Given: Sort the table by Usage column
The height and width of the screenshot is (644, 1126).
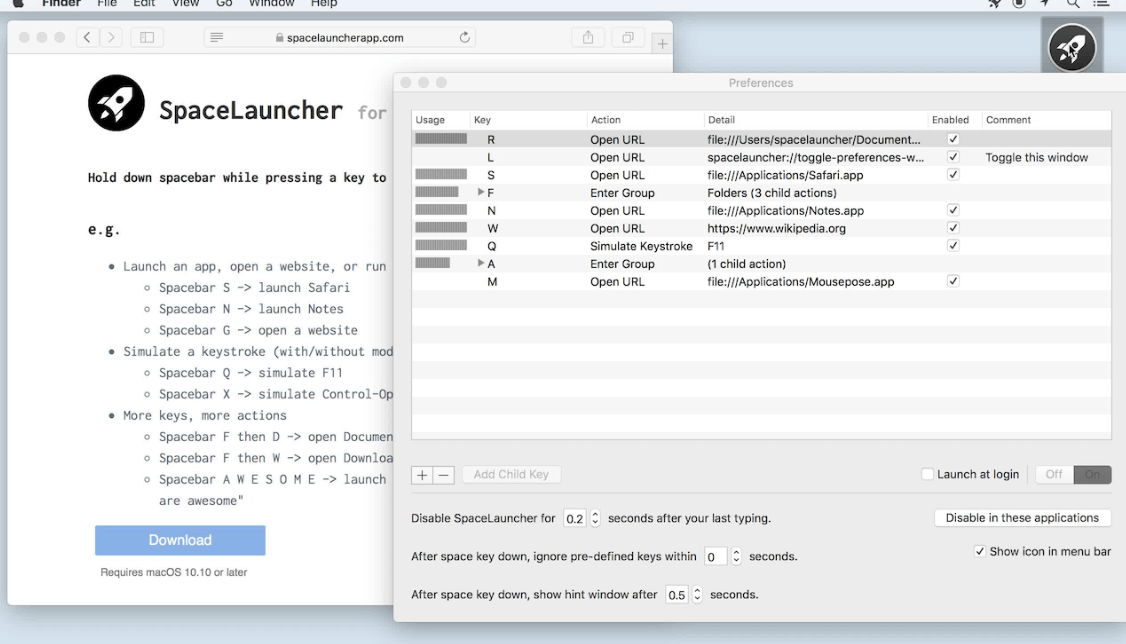Looking at the screenshot, I should (440, 120).
